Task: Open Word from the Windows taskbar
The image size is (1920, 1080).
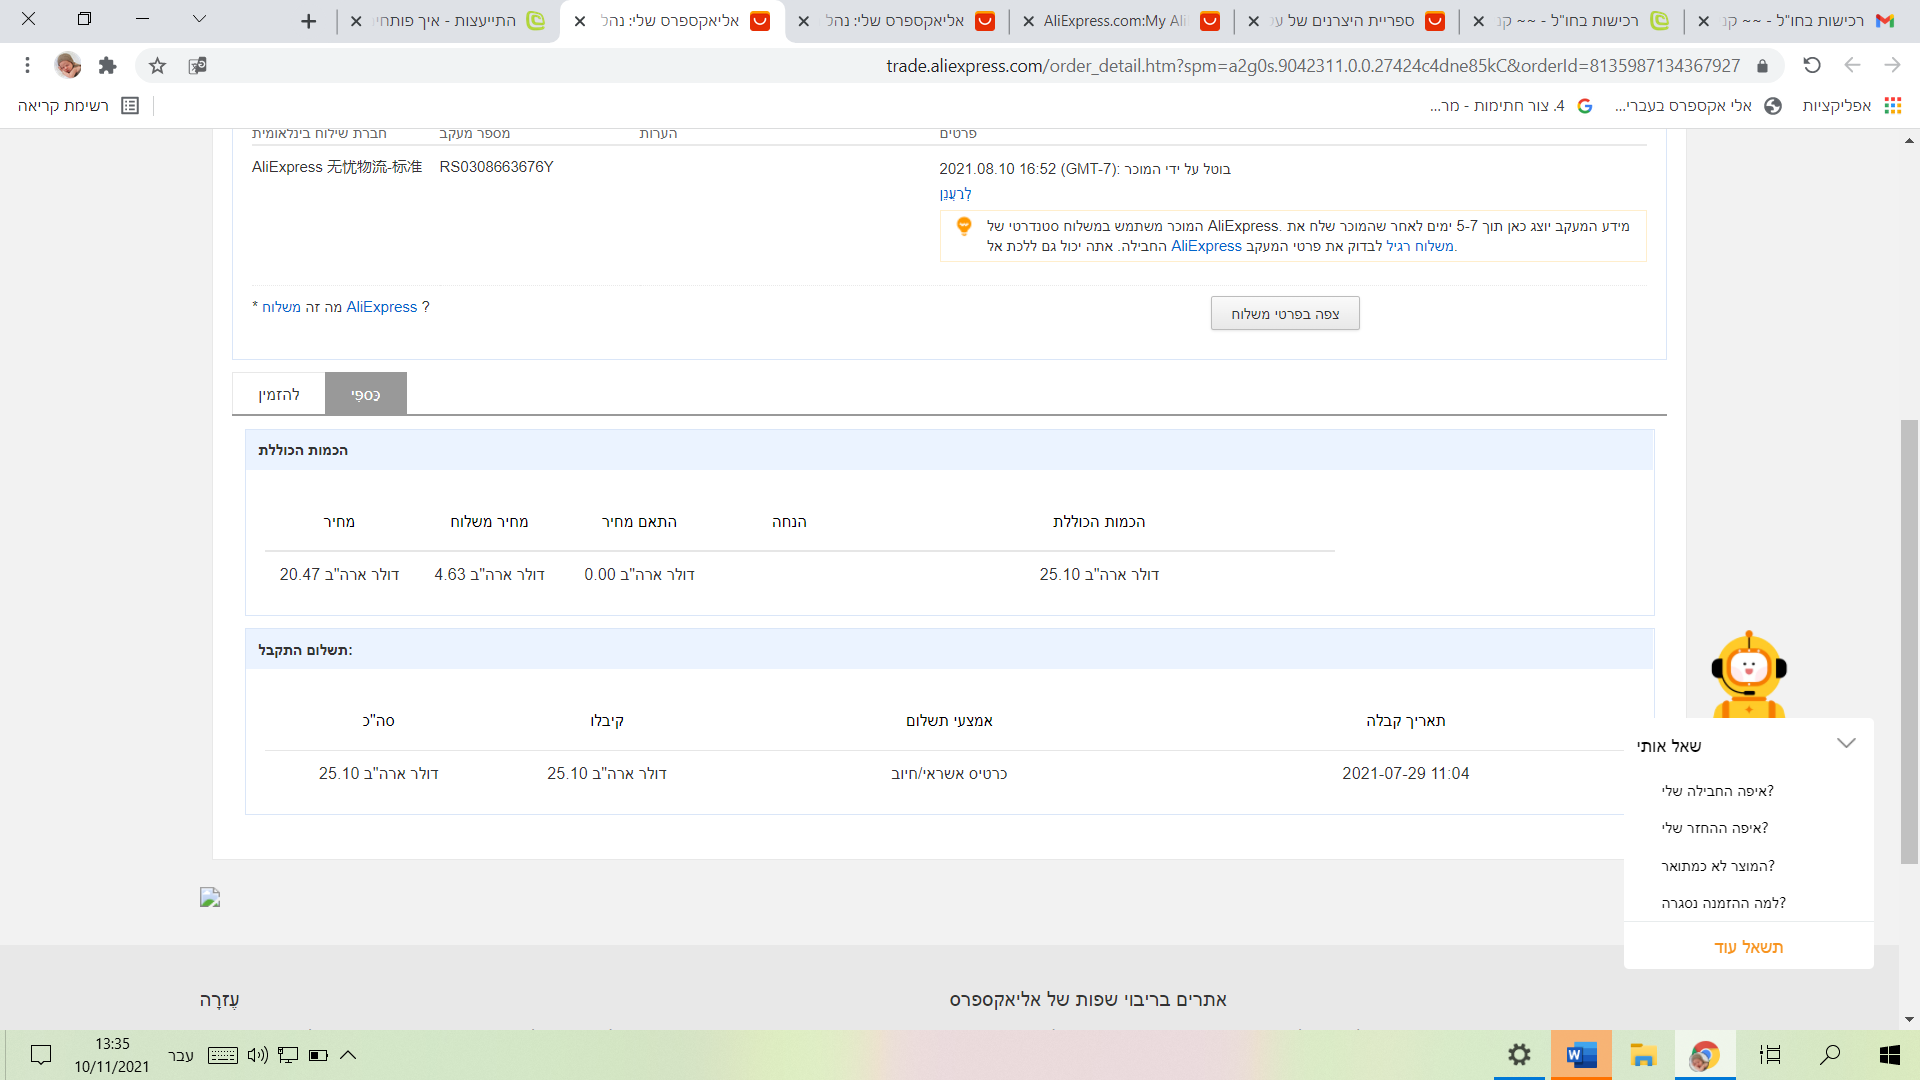Action: pos(1581,1055)
